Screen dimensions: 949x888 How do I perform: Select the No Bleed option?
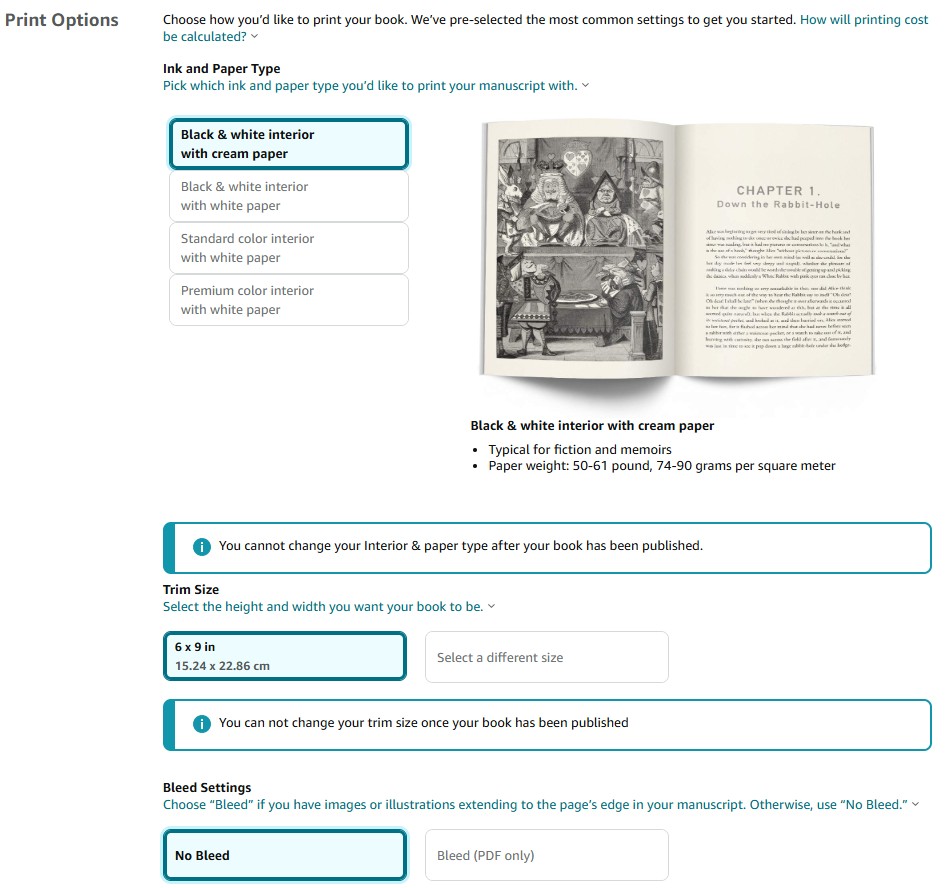285,855
